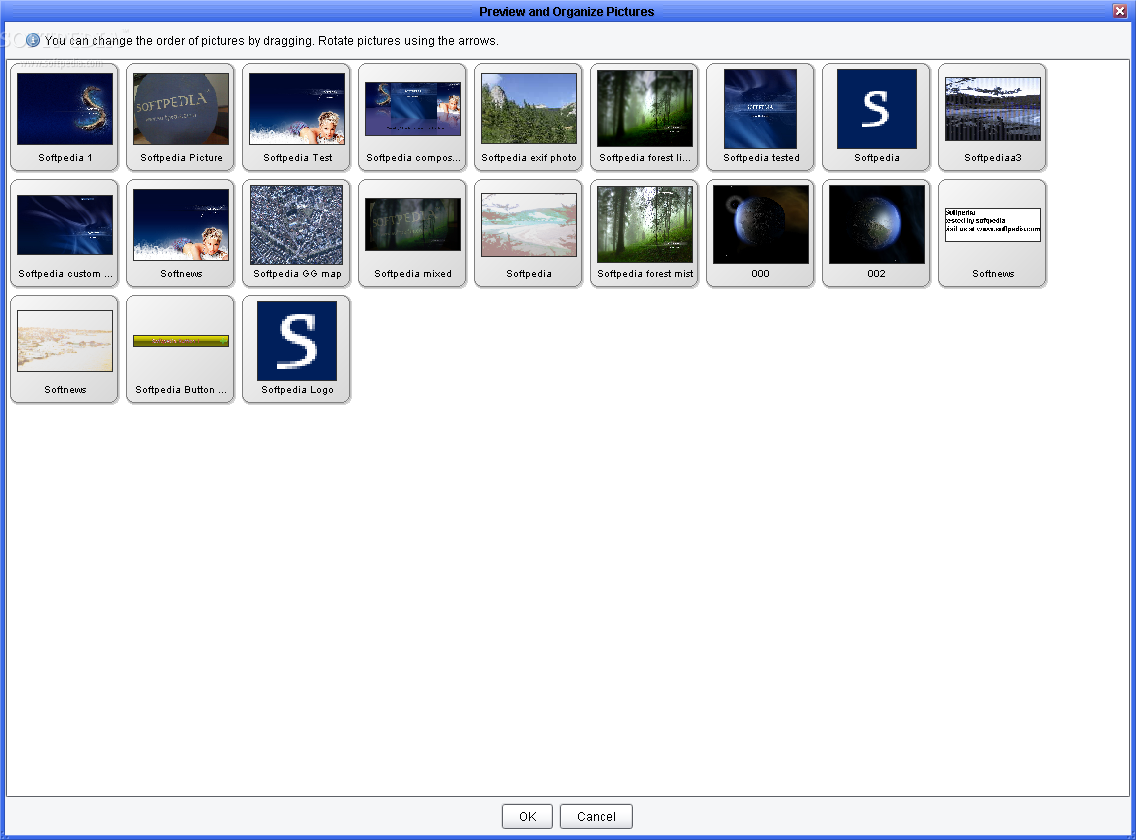
Task: Choose the Softpedia forest li... picture
Action: tap(644, 117)
